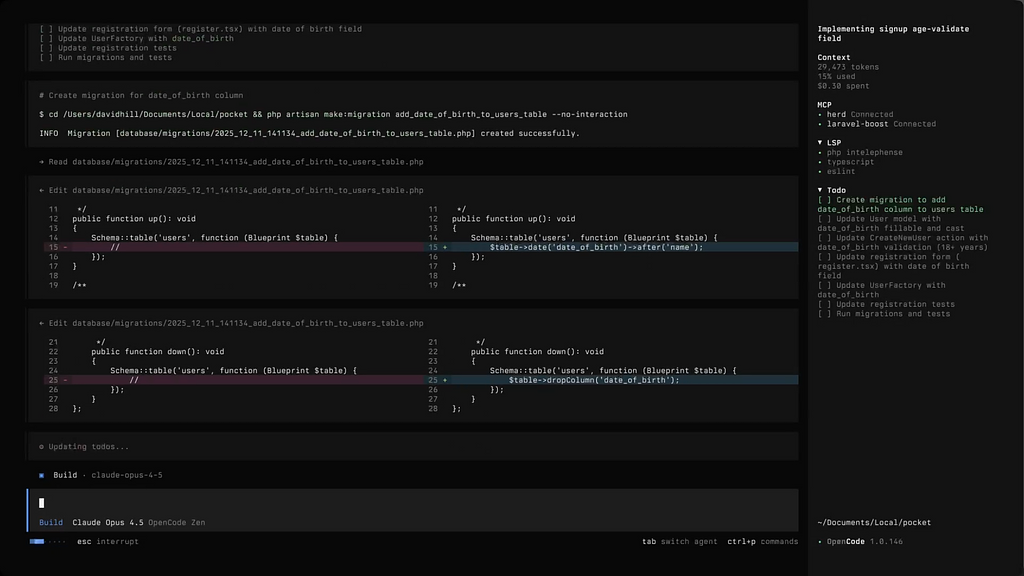The width and height of the screenshot is (1024, 576).
Task: Check the Create migration todo checkbox in sidebar
Action: coord(824,200)
